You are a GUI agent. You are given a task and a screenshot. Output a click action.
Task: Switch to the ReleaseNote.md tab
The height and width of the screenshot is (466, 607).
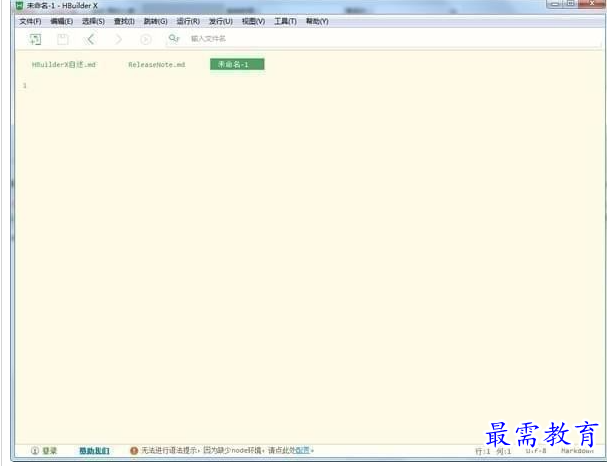click(157, 65)
